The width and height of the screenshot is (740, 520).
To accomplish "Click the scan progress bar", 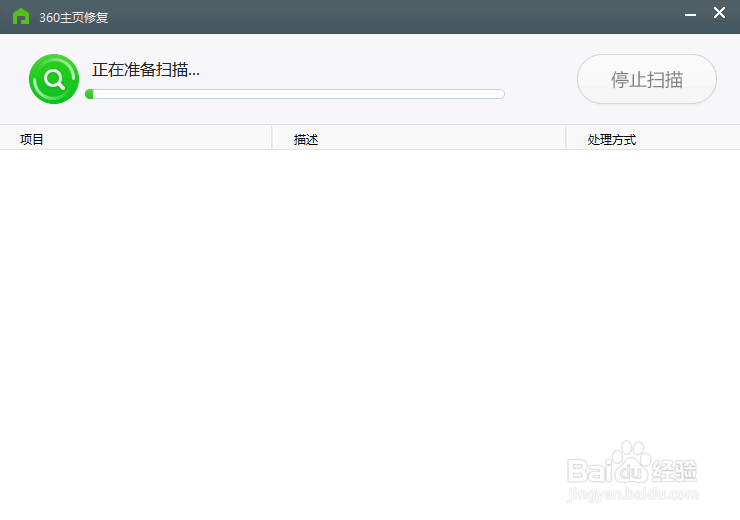I will click(x=295, y=94).
